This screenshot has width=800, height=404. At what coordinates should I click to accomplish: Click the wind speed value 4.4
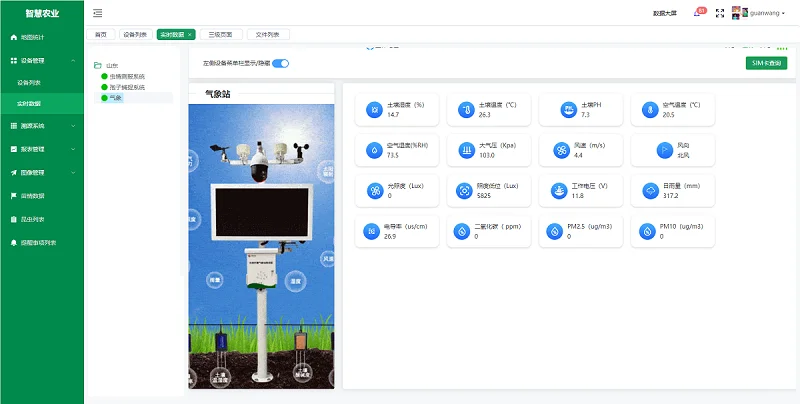coord(578,155)
